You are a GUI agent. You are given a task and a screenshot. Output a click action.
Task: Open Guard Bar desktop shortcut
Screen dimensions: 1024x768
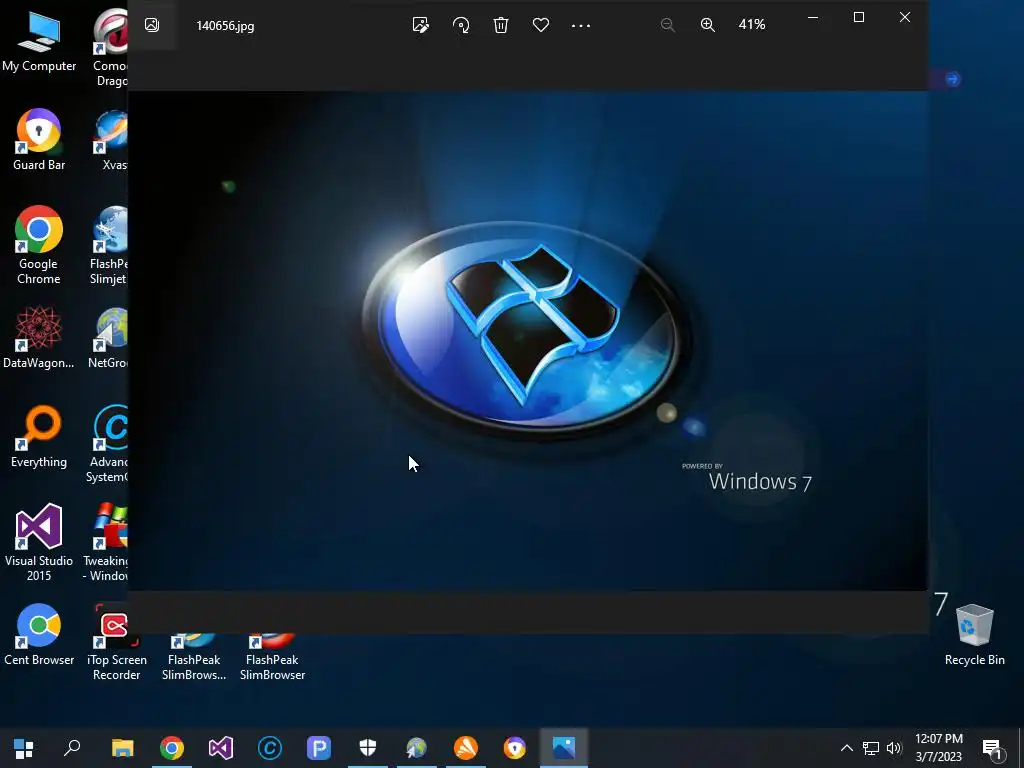pyautogui.click(x=39, y=140)
